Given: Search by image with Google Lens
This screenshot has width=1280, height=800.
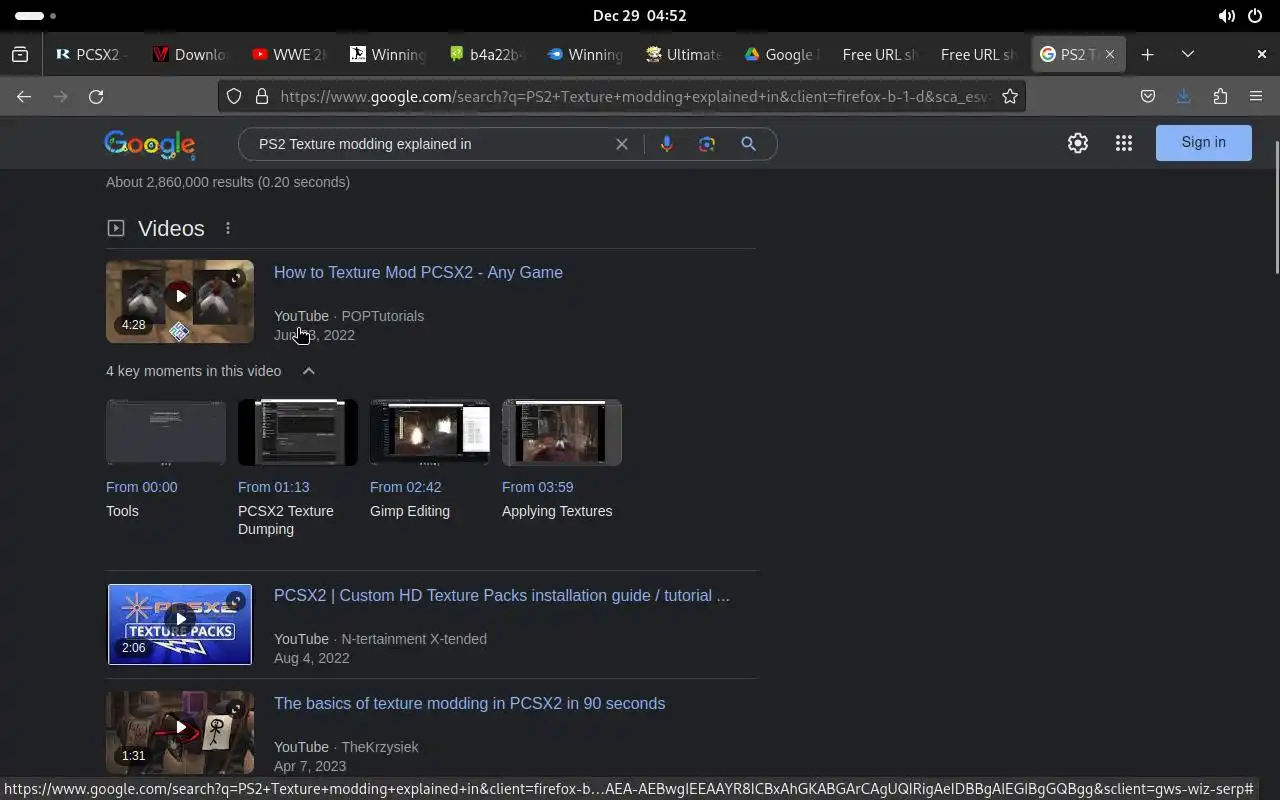Looking at the screenshot, I should point(707,144).
